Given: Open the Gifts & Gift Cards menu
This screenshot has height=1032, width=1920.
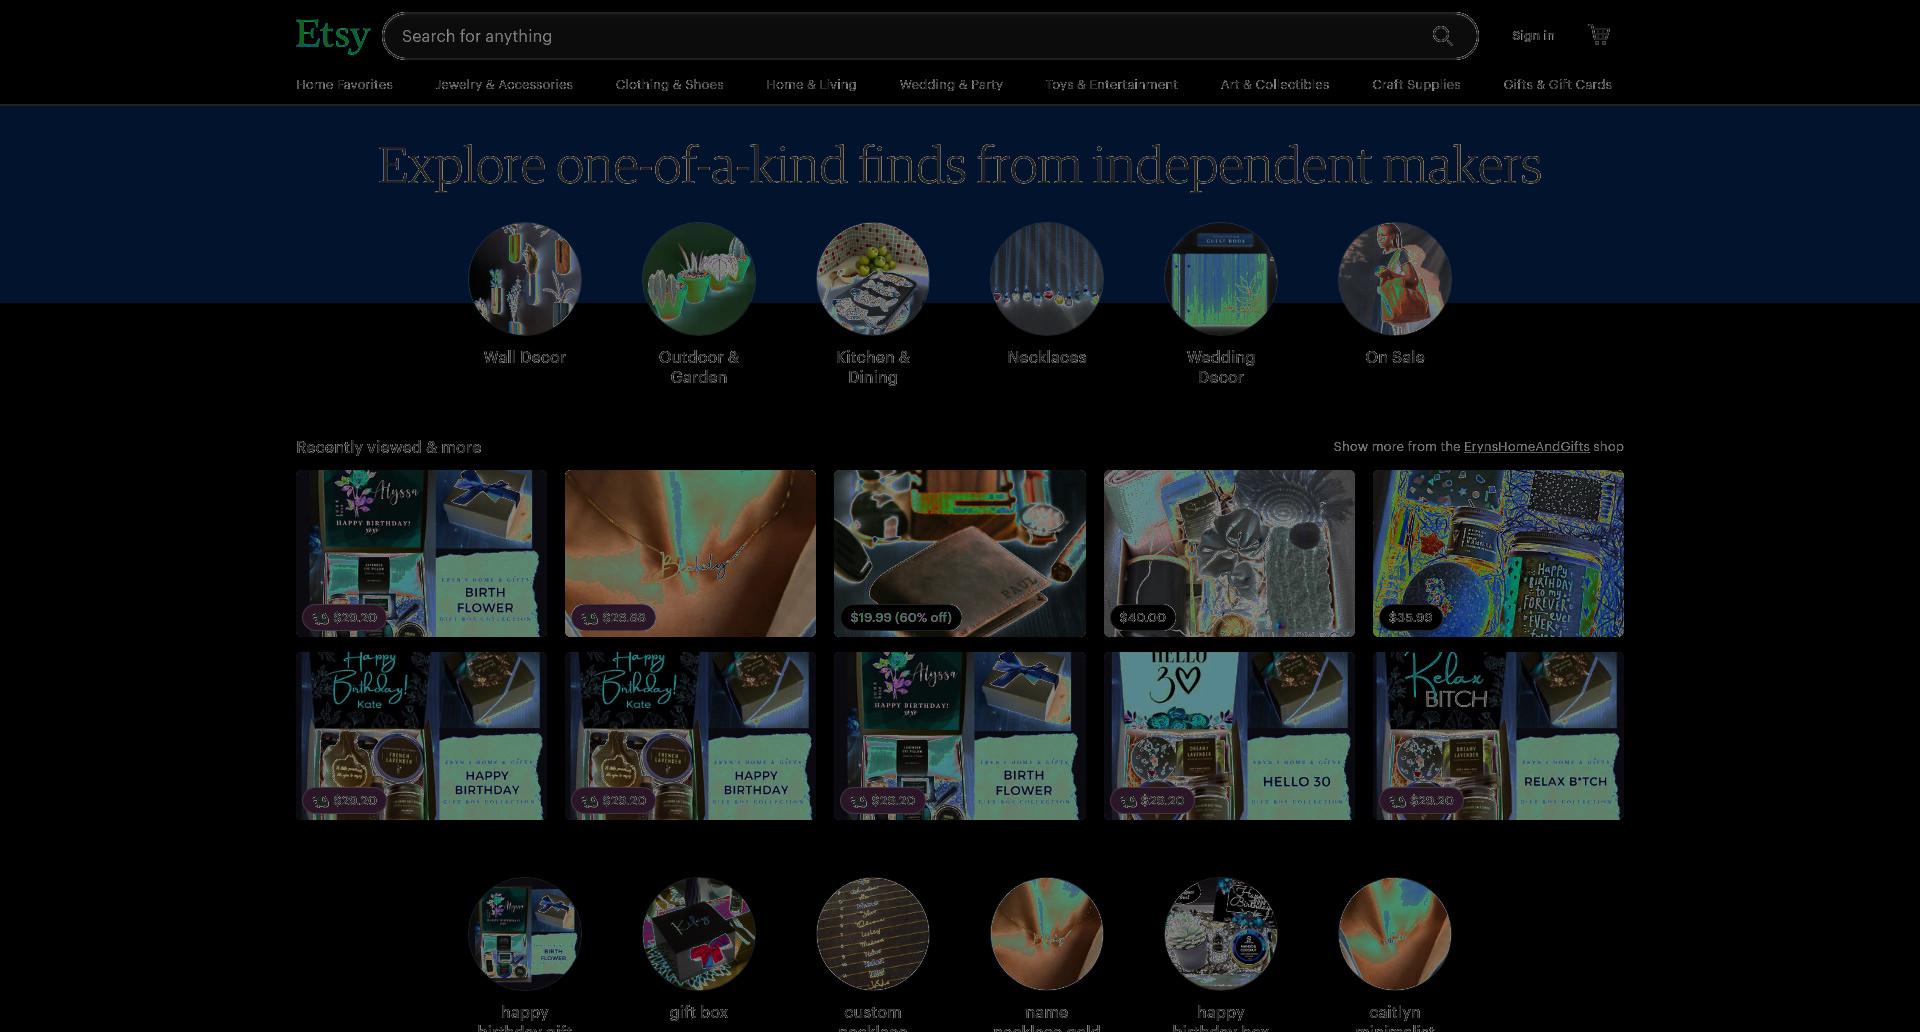Looking at the screenshot, I should click(x=1557, y=85).
